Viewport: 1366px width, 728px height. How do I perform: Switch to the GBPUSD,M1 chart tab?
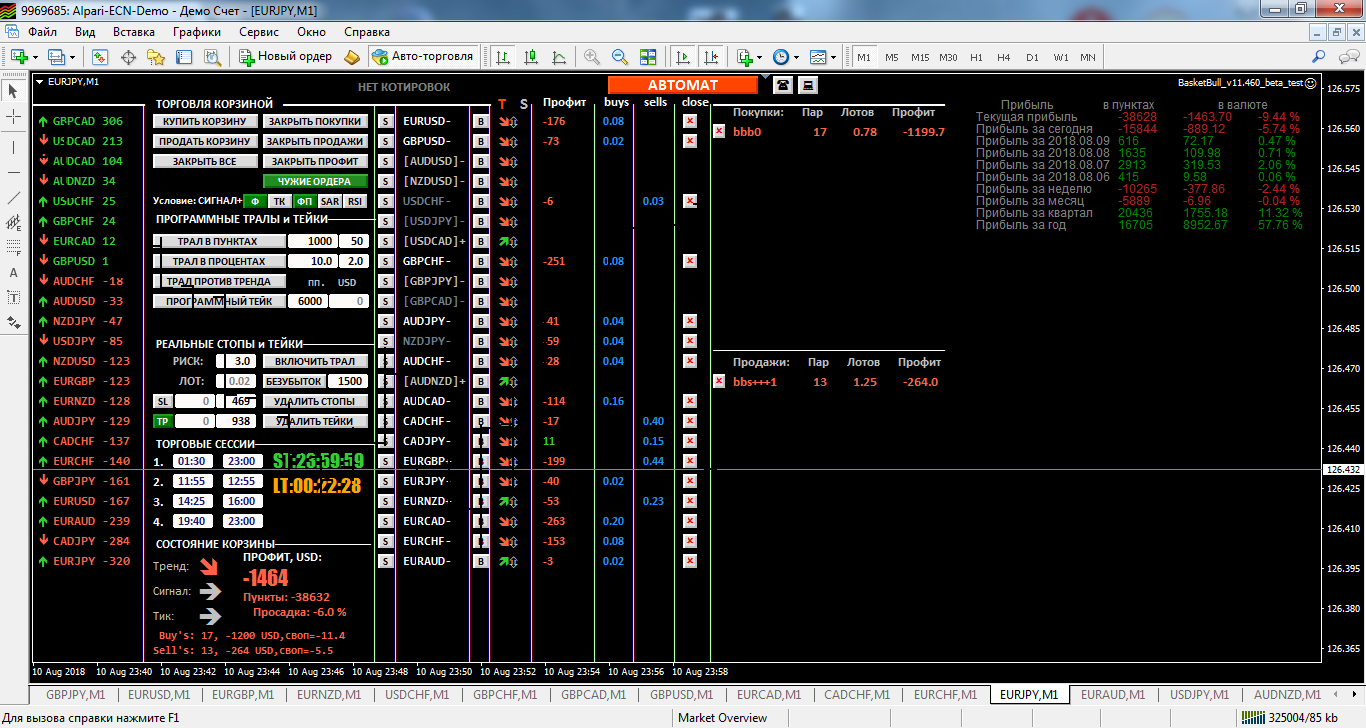[x=680, y=694]
